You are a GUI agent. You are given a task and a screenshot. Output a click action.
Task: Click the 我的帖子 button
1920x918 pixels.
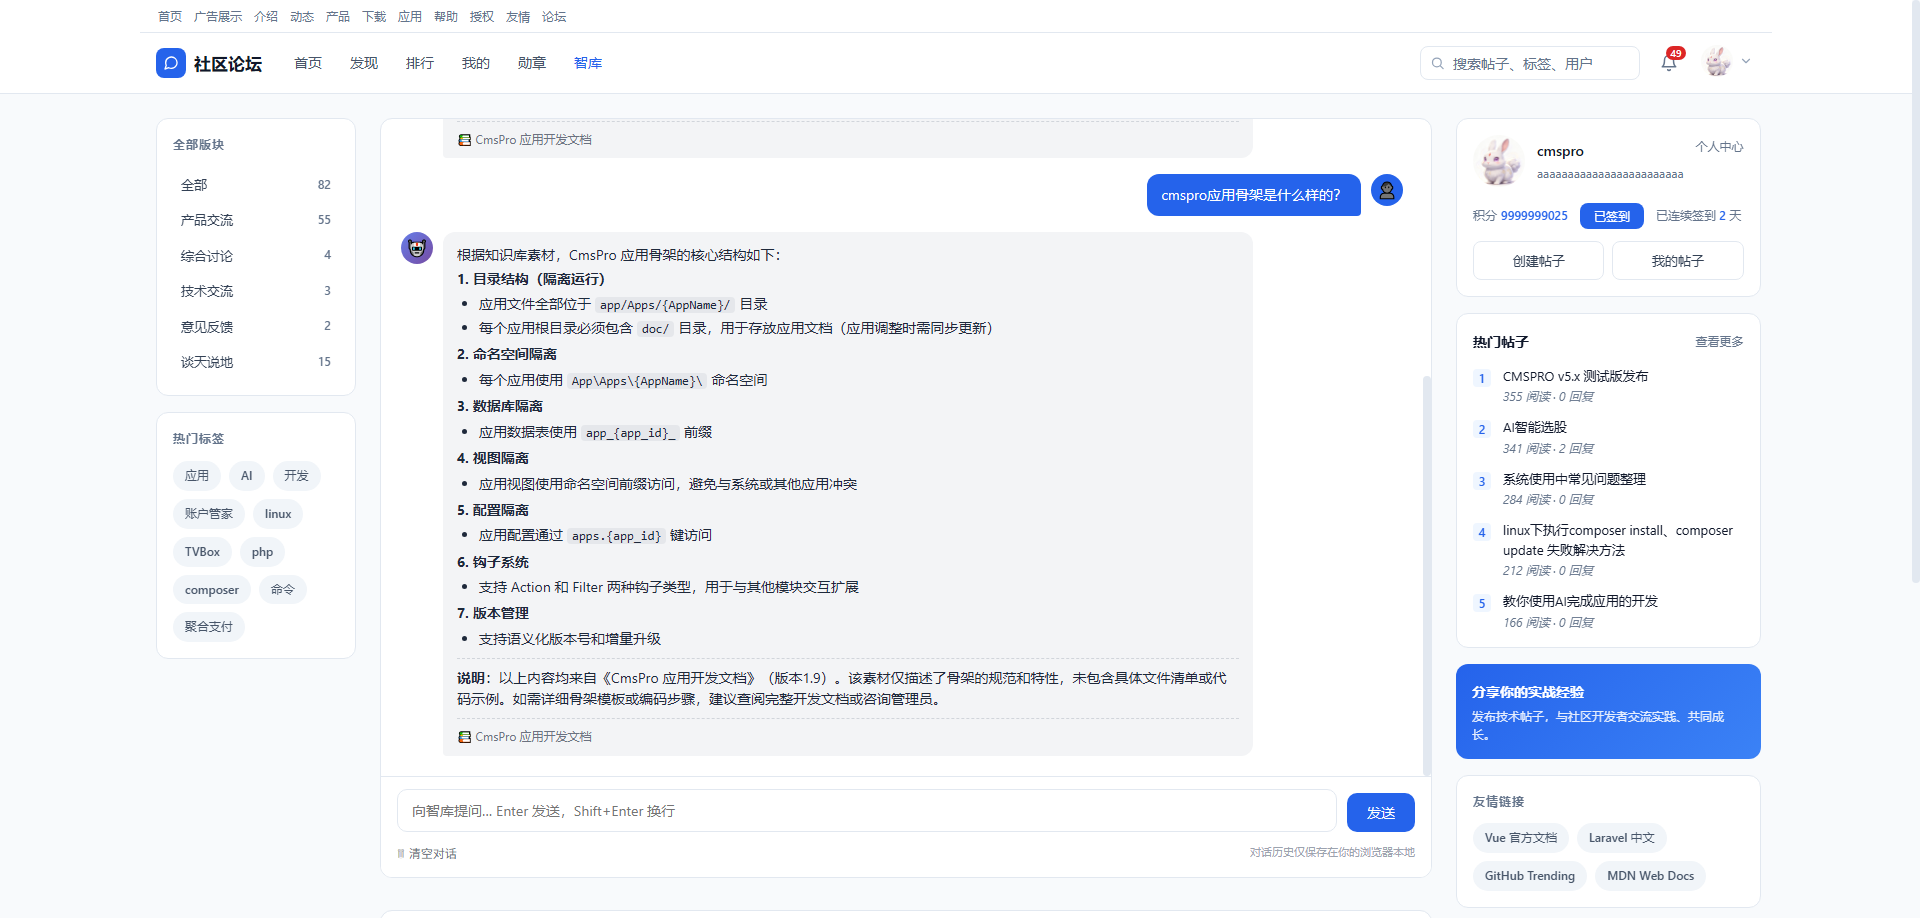(x=1677, y=261)
